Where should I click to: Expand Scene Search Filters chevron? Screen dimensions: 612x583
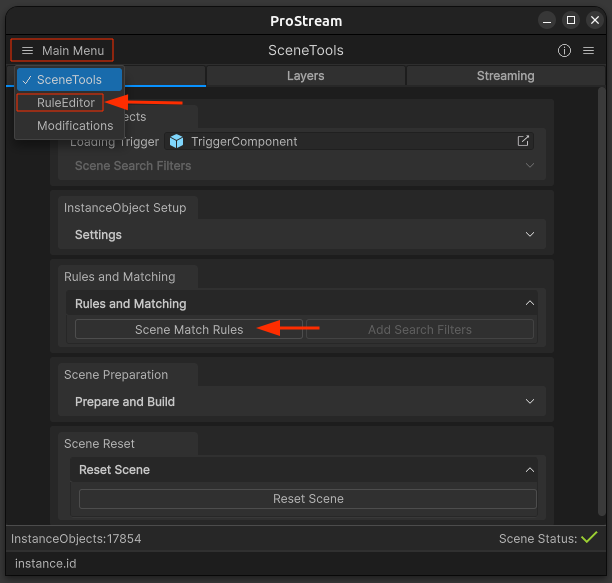click(530, 165)
